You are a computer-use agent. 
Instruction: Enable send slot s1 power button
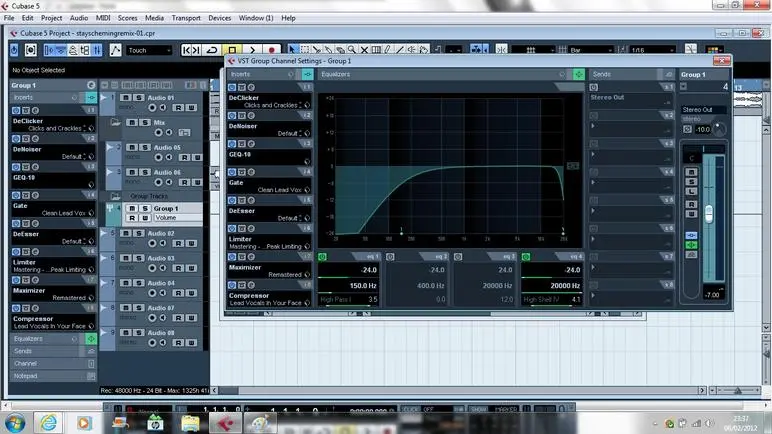[594, 87]
